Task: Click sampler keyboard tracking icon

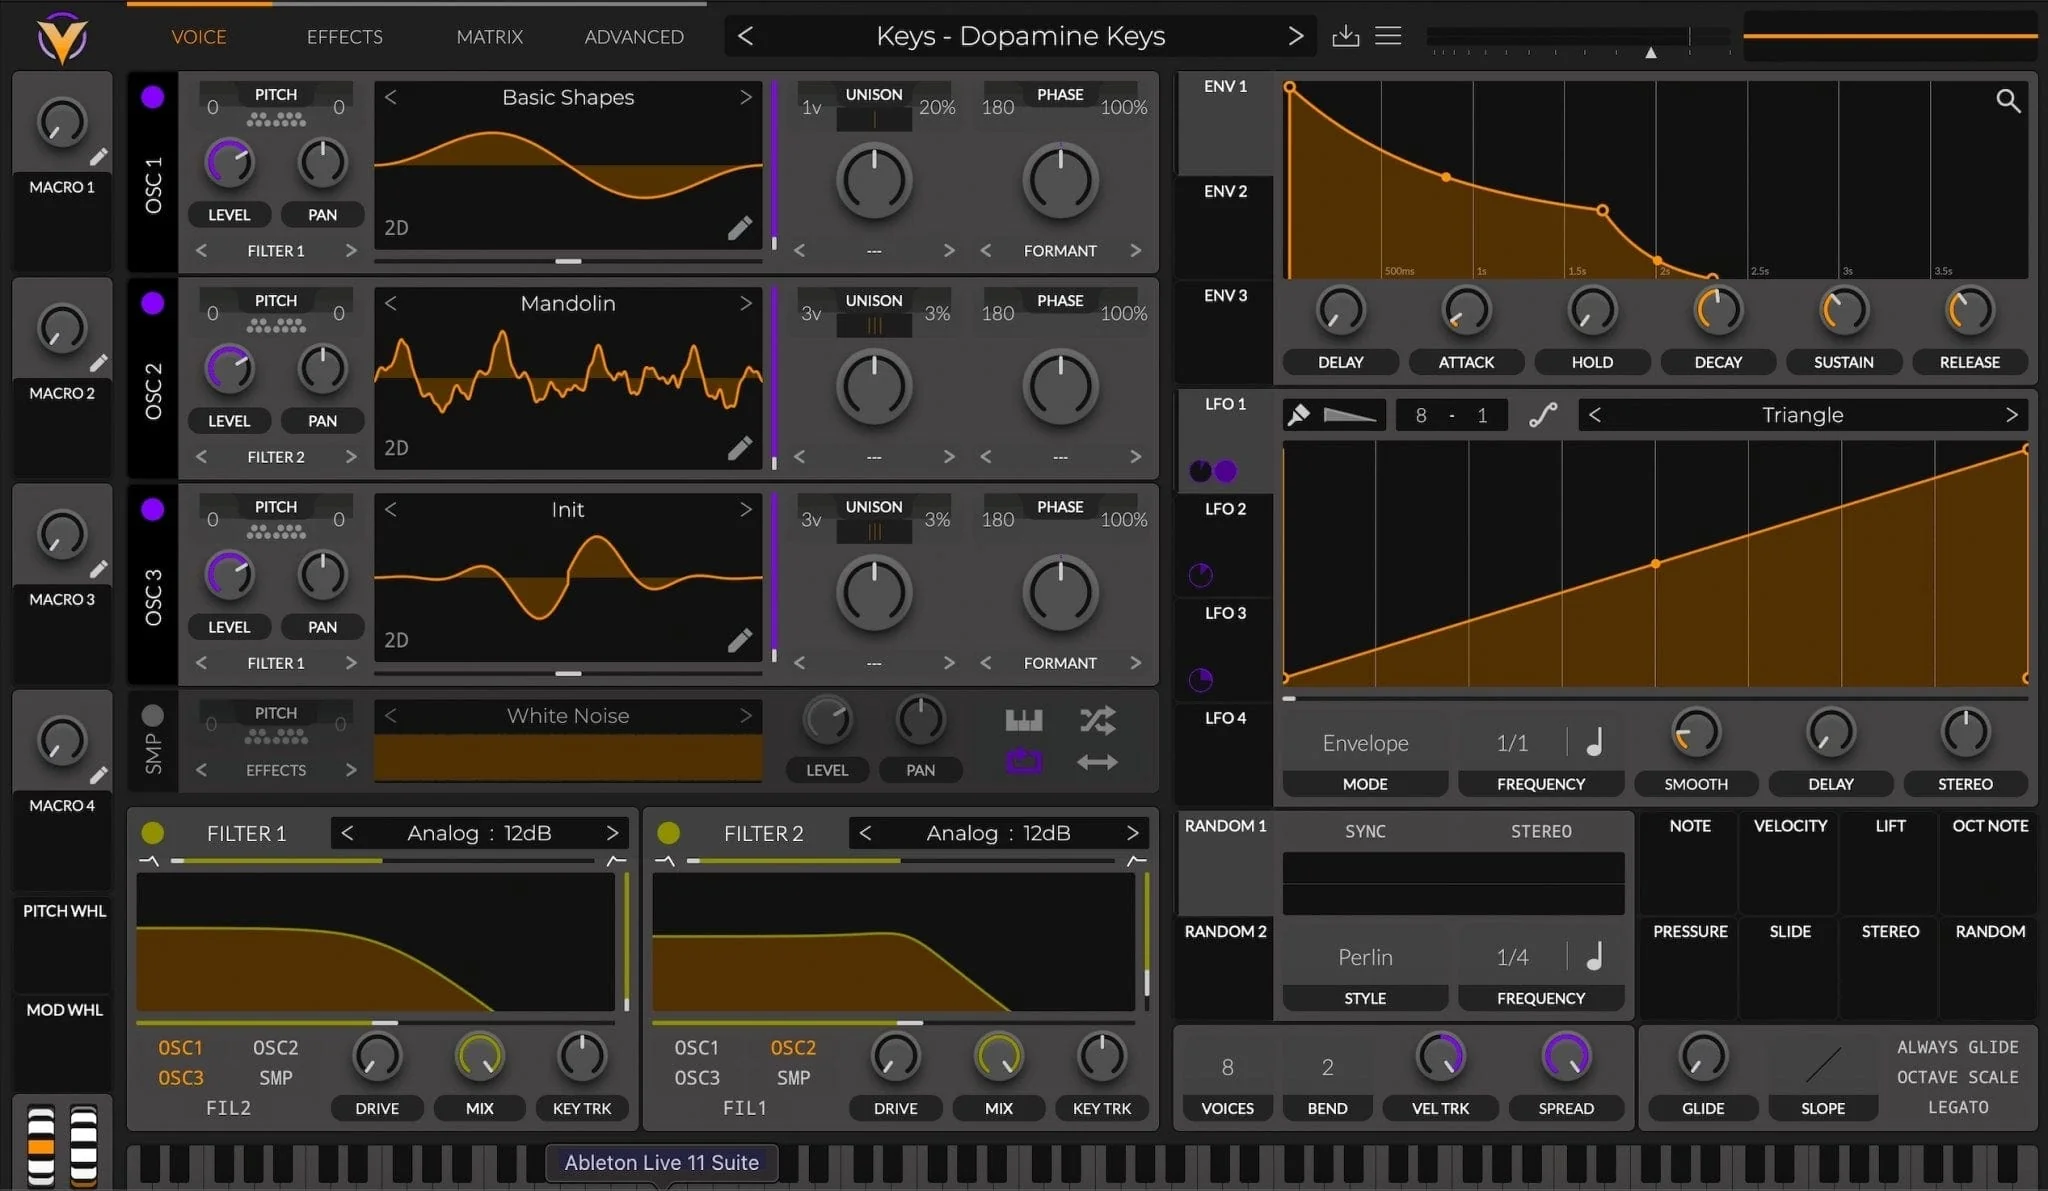Action: point(1024,719)
